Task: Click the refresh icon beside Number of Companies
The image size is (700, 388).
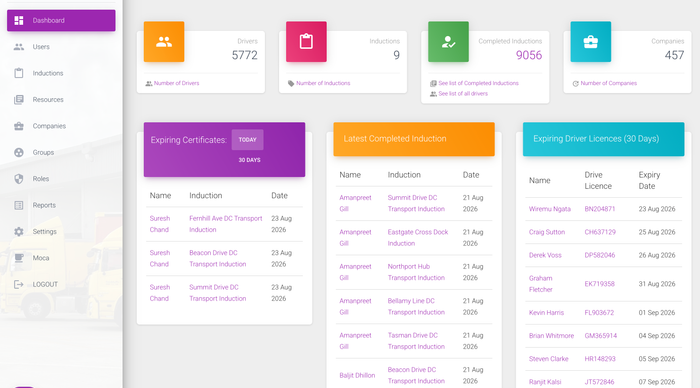Action: 575,83
